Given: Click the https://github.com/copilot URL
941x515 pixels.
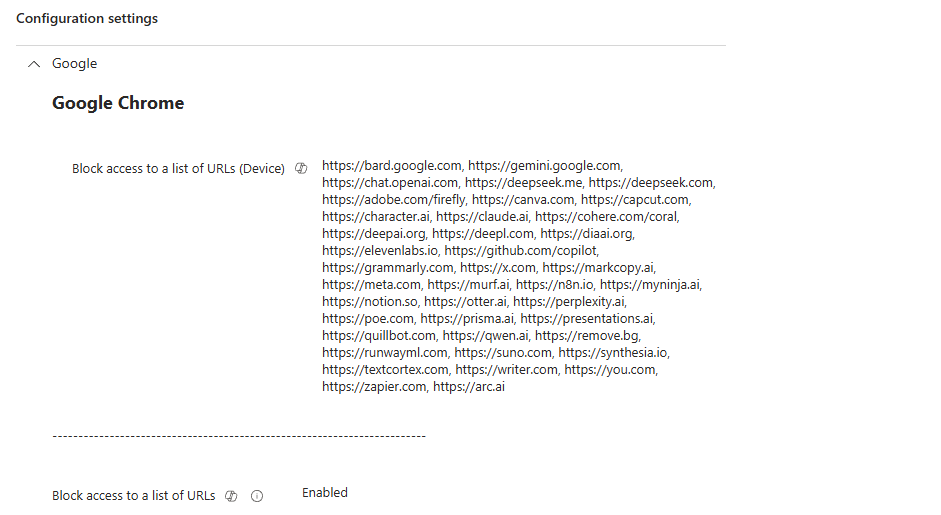Looking at the screenshot, I should [520, 251].
